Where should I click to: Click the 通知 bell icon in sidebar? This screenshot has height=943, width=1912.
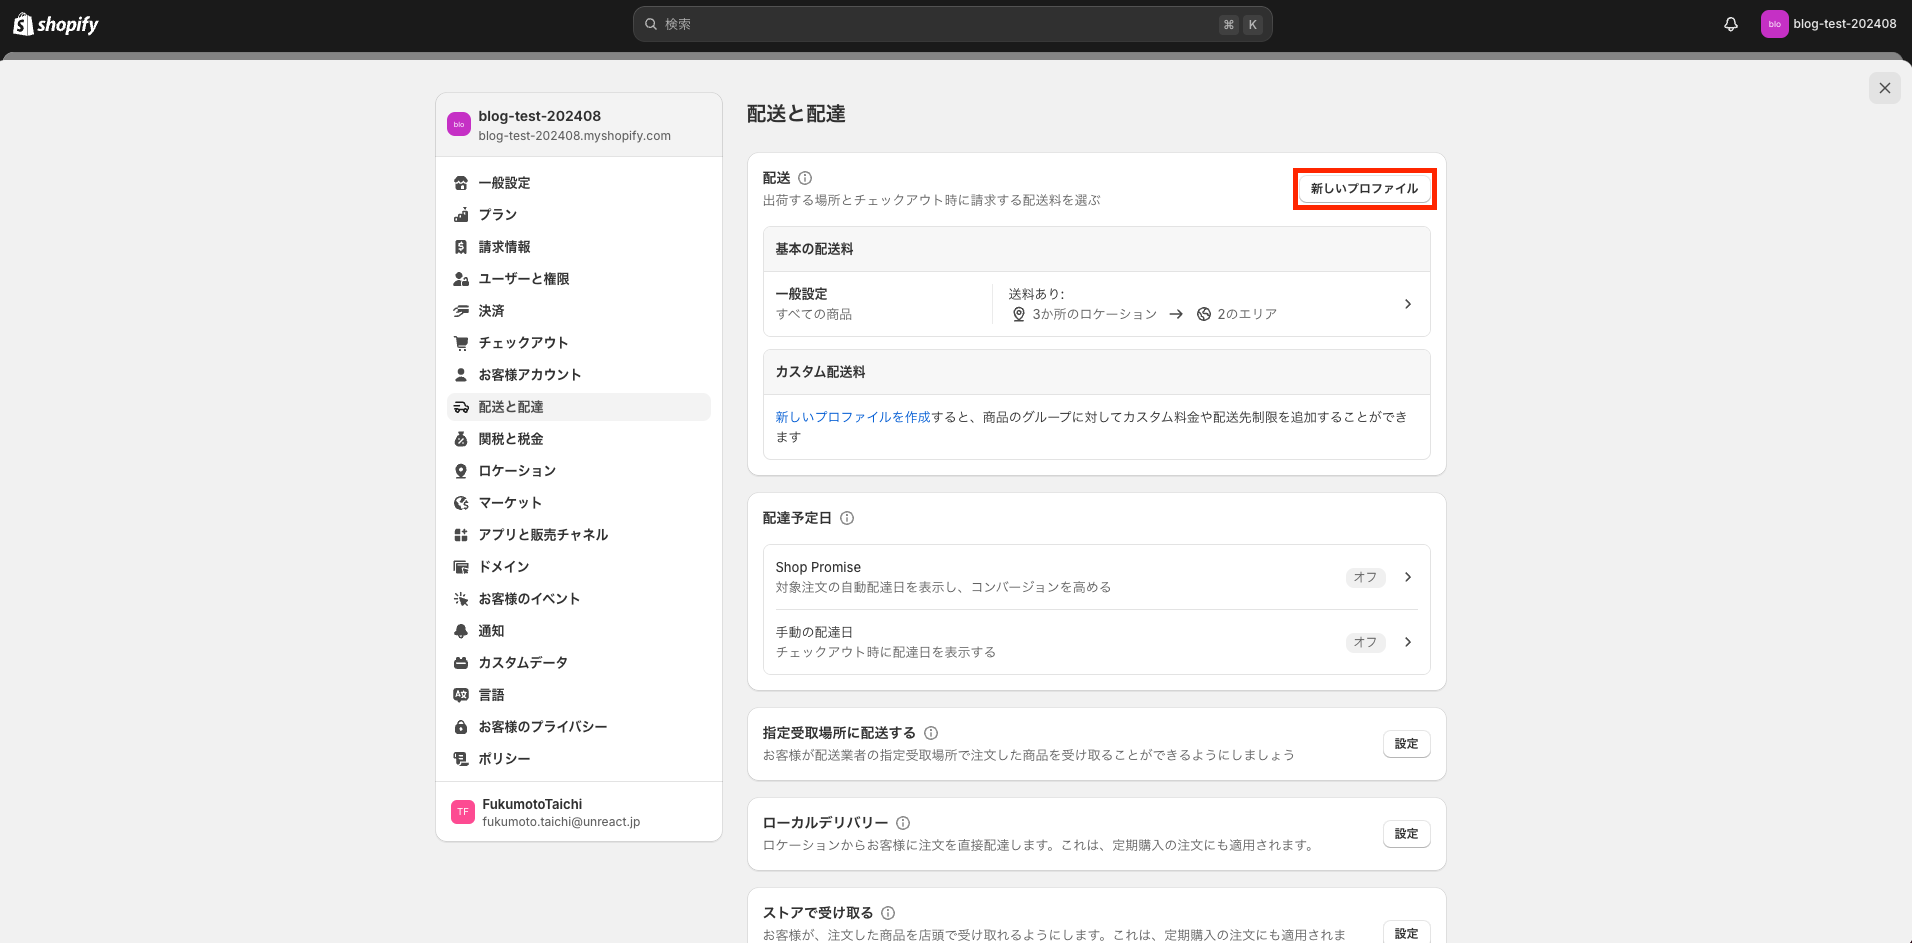coord(461,631)
